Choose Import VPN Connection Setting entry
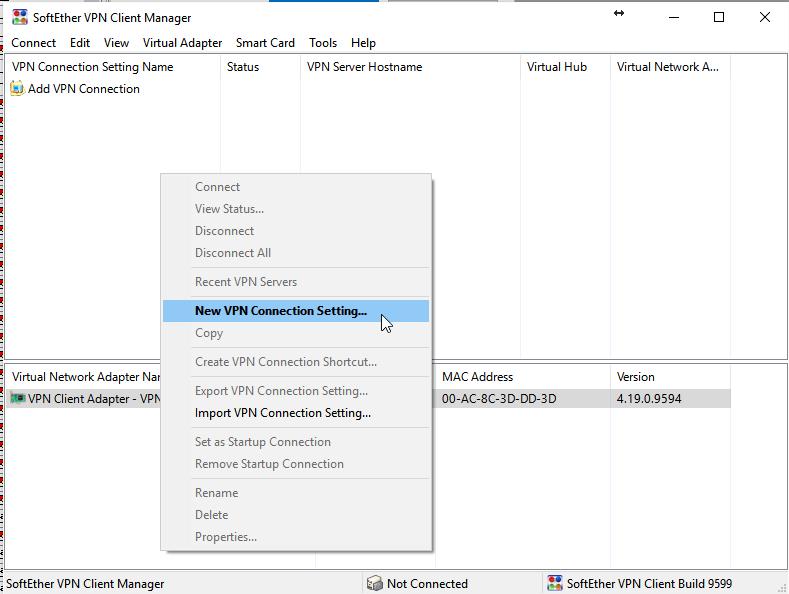 [x=296, y=413]
